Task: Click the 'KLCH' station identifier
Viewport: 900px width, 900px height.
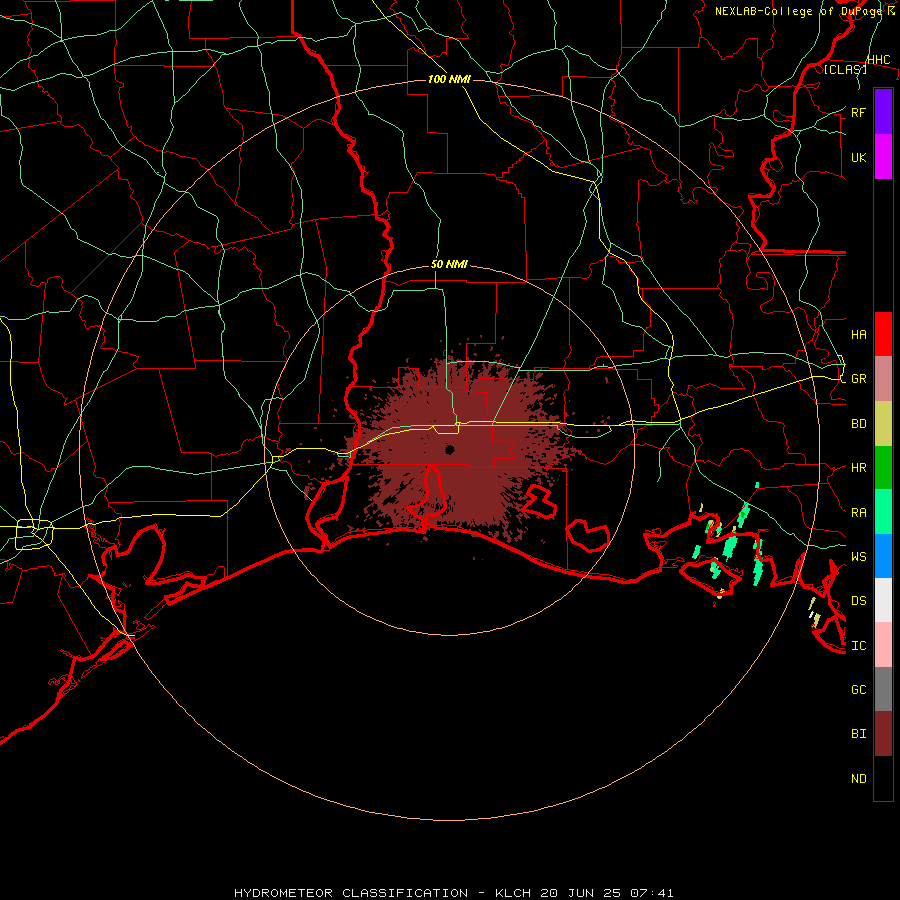Action: pyautogui.click(x=513, y=893)
